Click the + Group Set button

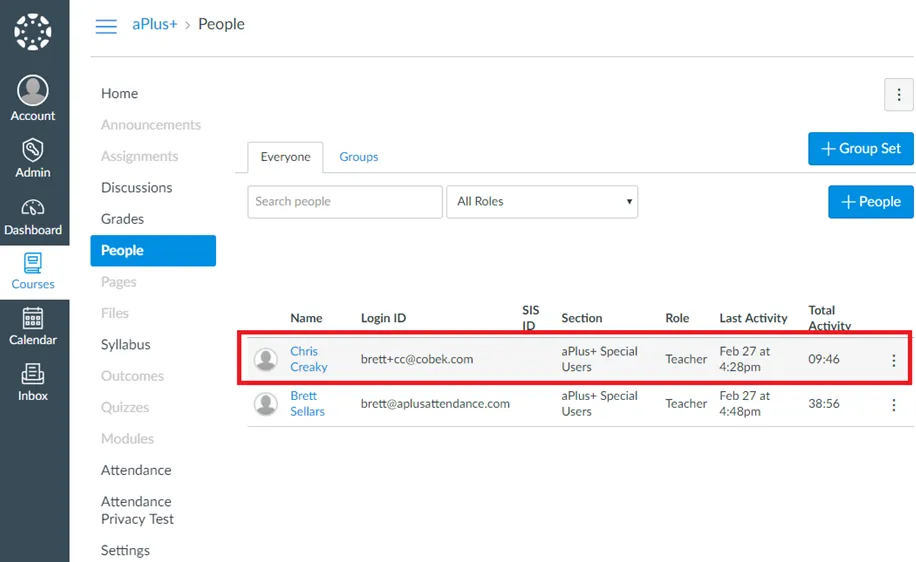click(x=861, y=148)
